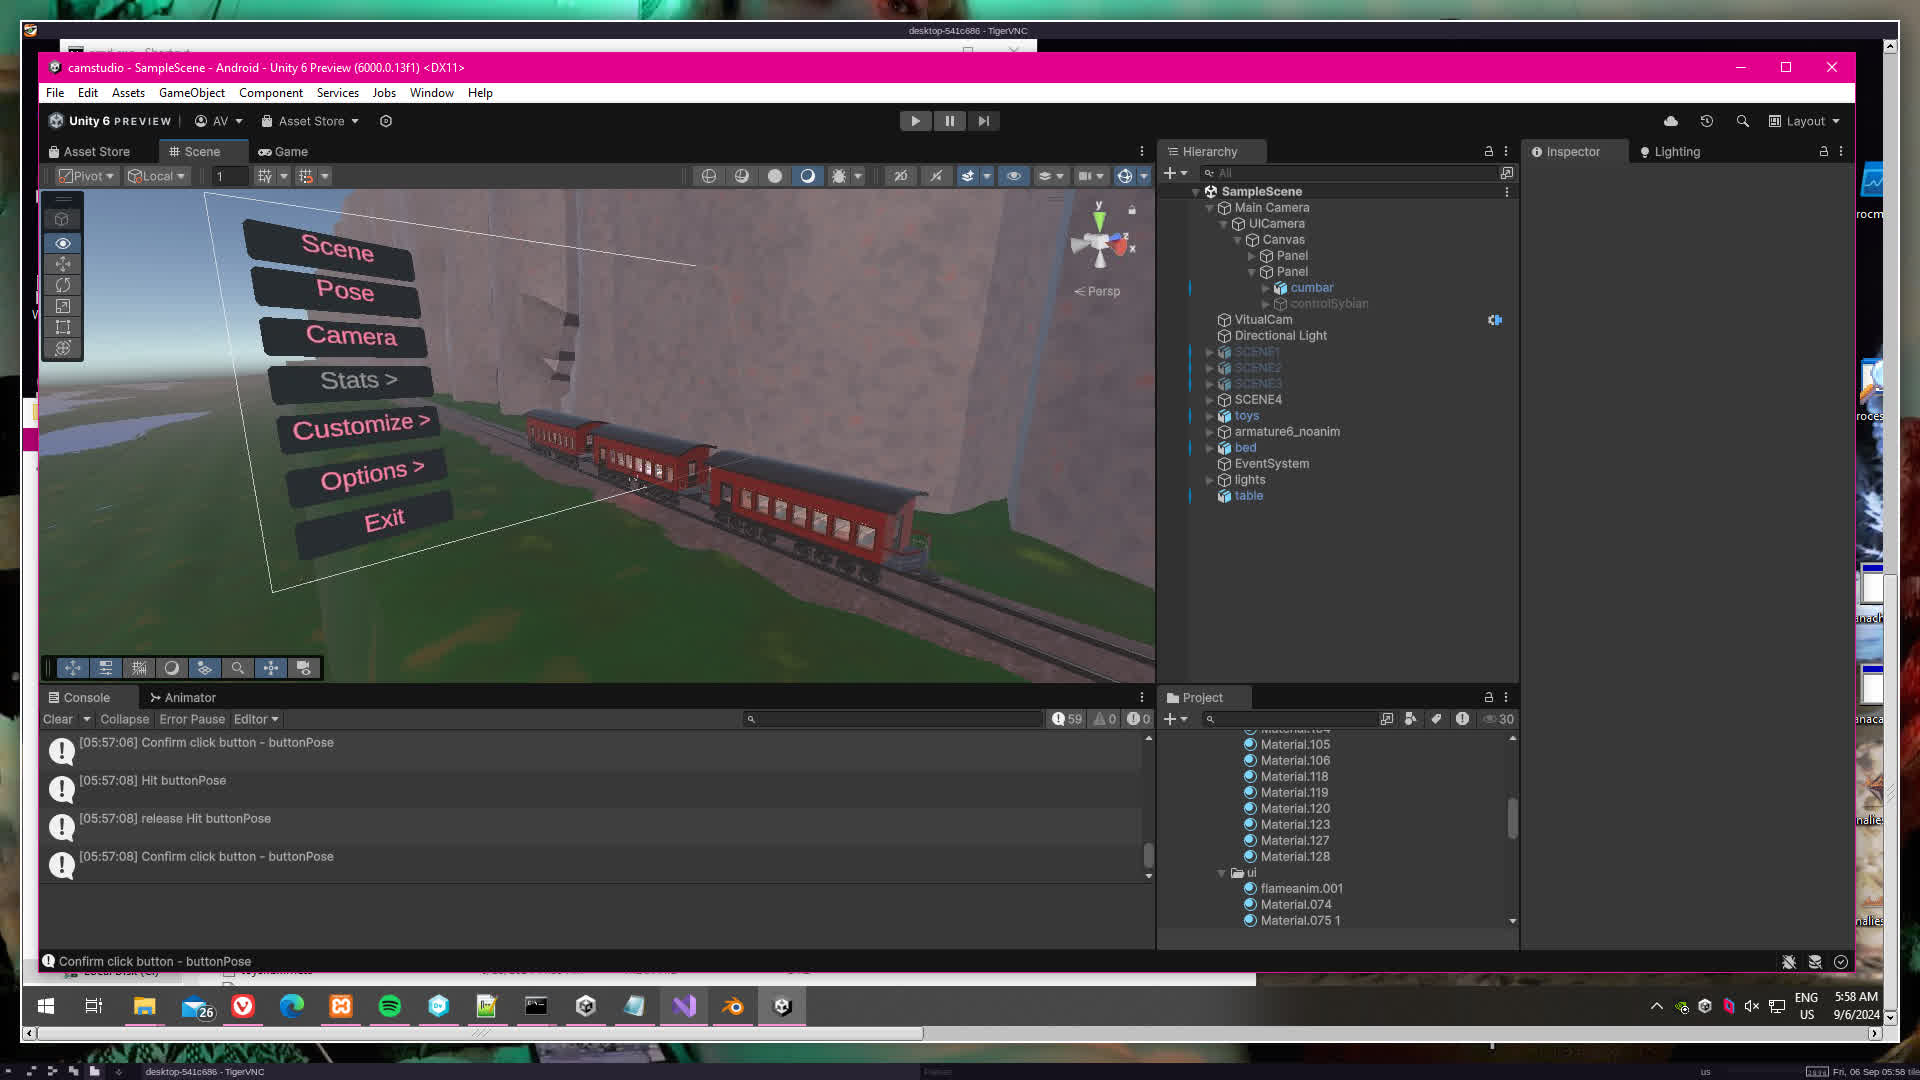This screenshot has width=1920, height=1080.
Task: Open the GameObject menu
Action: coord(191,93)
